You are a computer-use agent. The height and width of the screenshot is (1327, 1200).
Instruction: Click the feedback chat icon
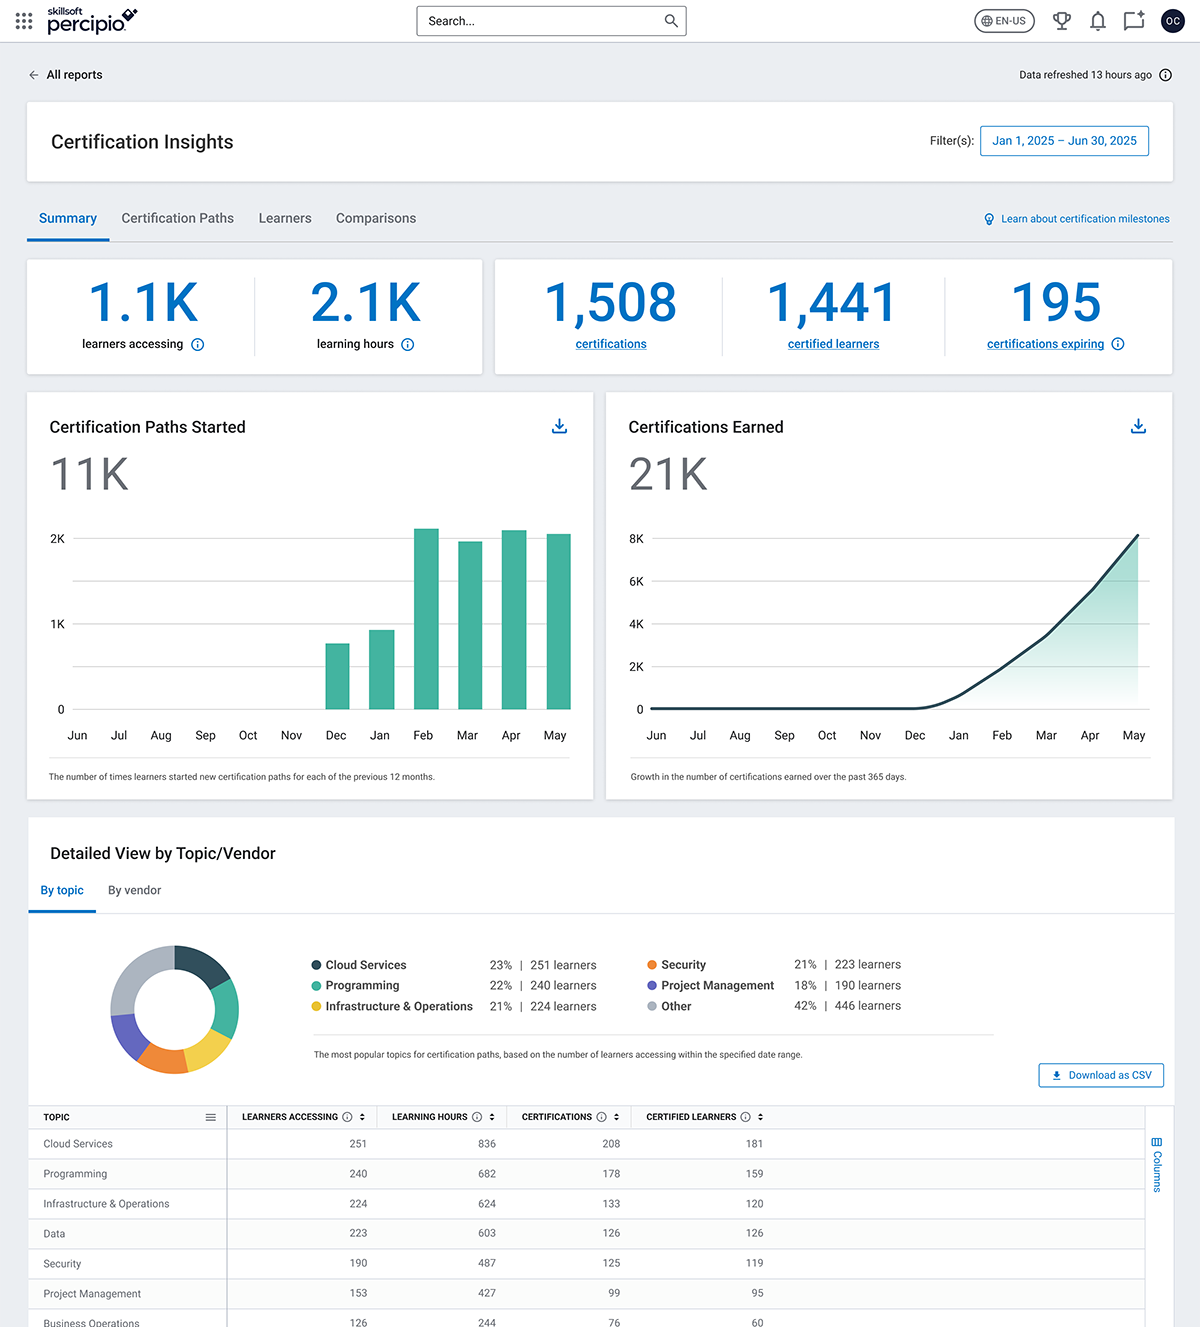pyautogui.click(x=1133, y=21)
